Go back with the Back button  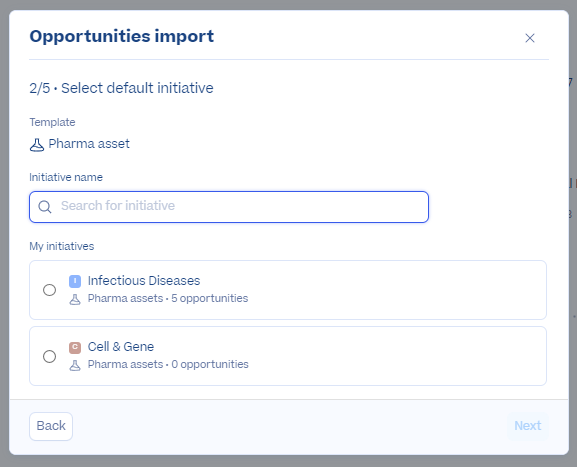[x=51, y=426]
